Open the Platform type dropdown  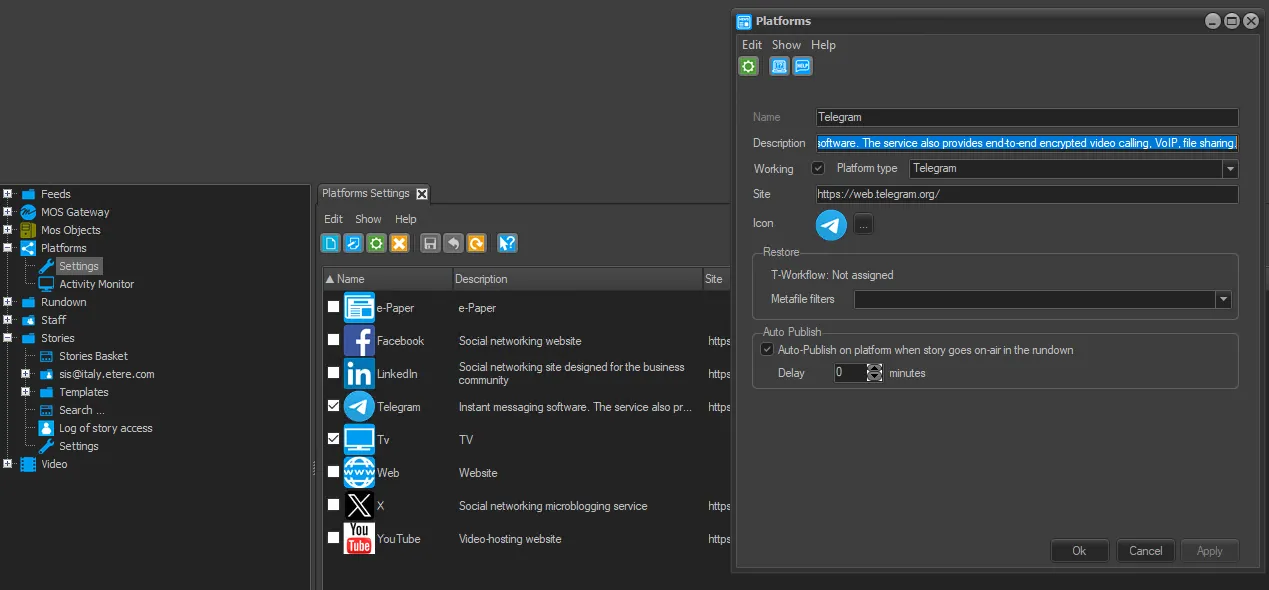point(1230,169)
